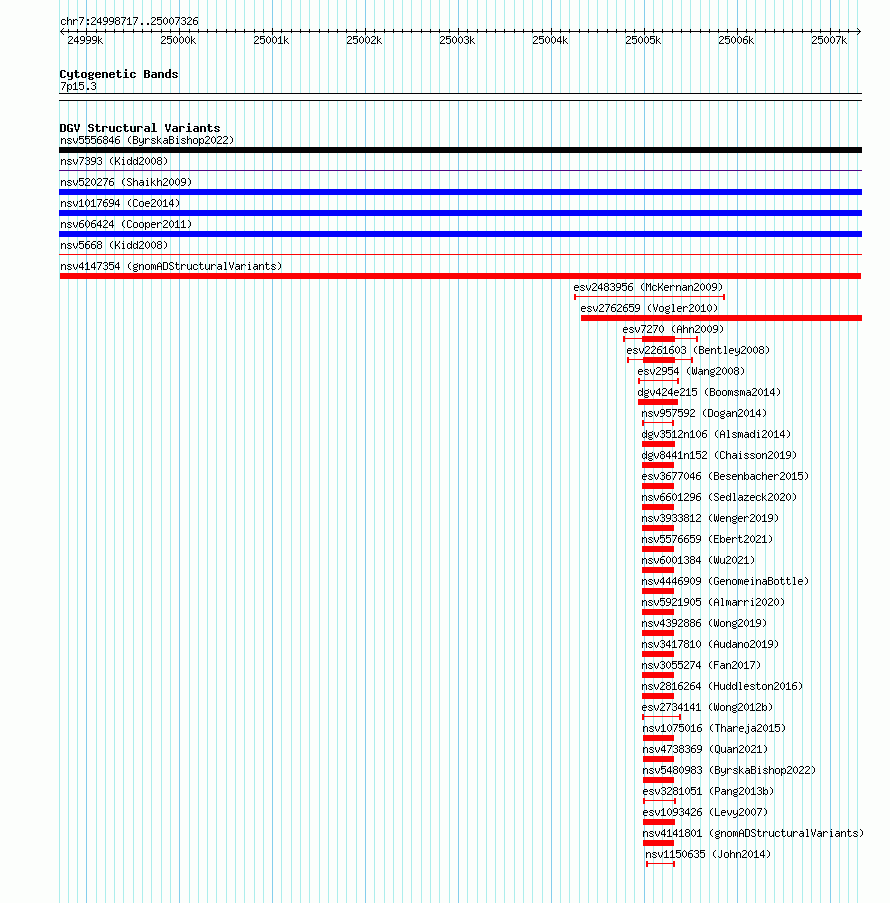Select the esv7270 (Ahn2009) label

click(673, 329)
